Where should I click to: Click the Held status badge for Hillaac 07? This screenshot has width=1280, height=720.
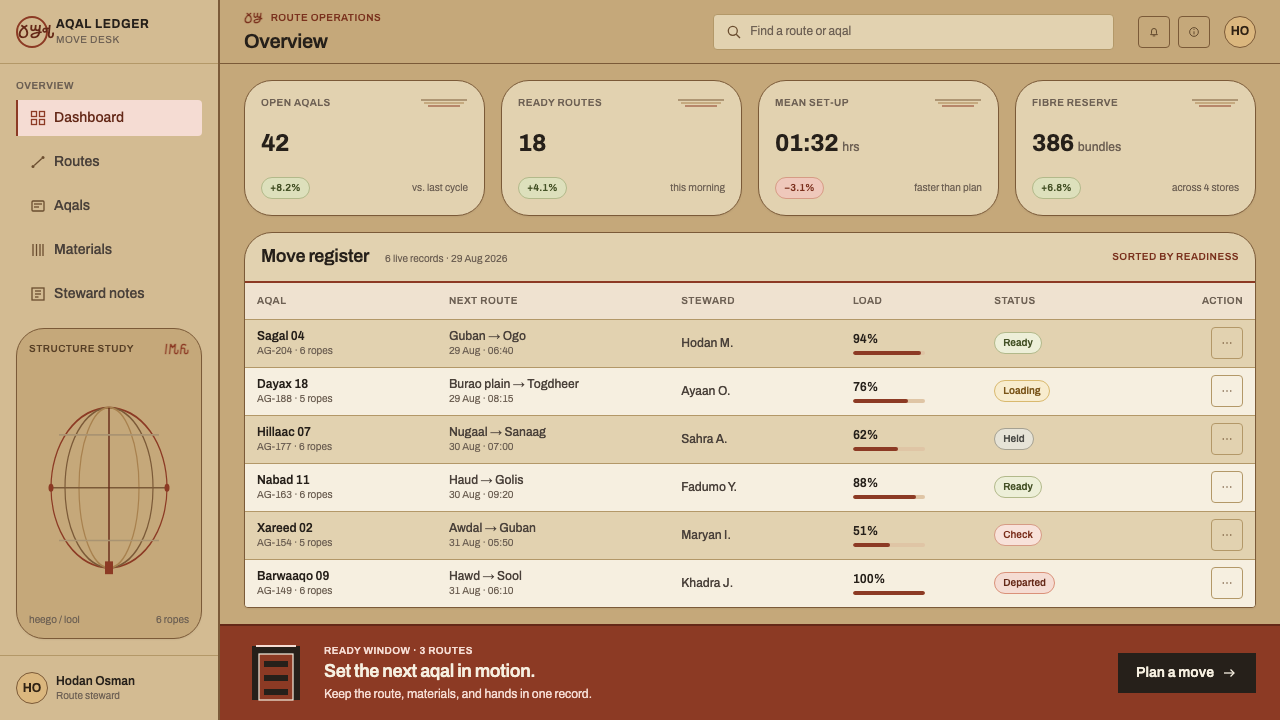[x=1014, y=439]
